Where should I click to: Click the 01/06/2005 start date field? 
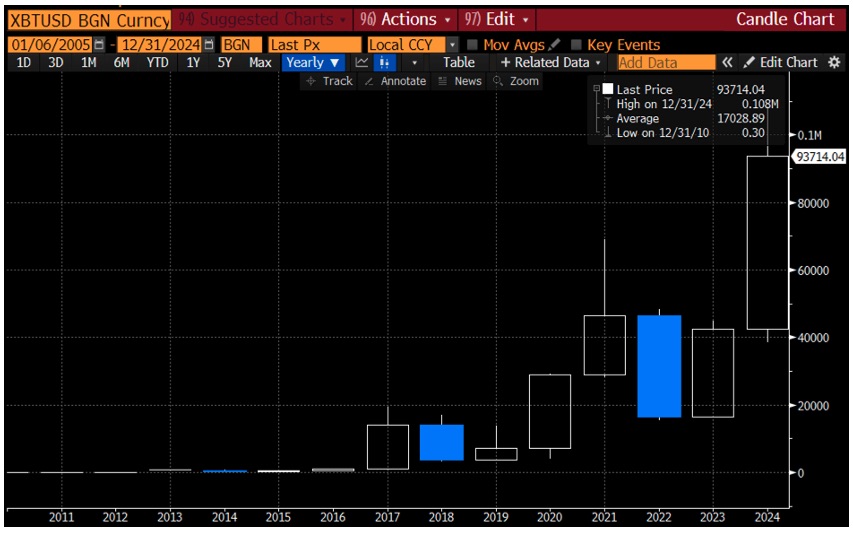51,45
